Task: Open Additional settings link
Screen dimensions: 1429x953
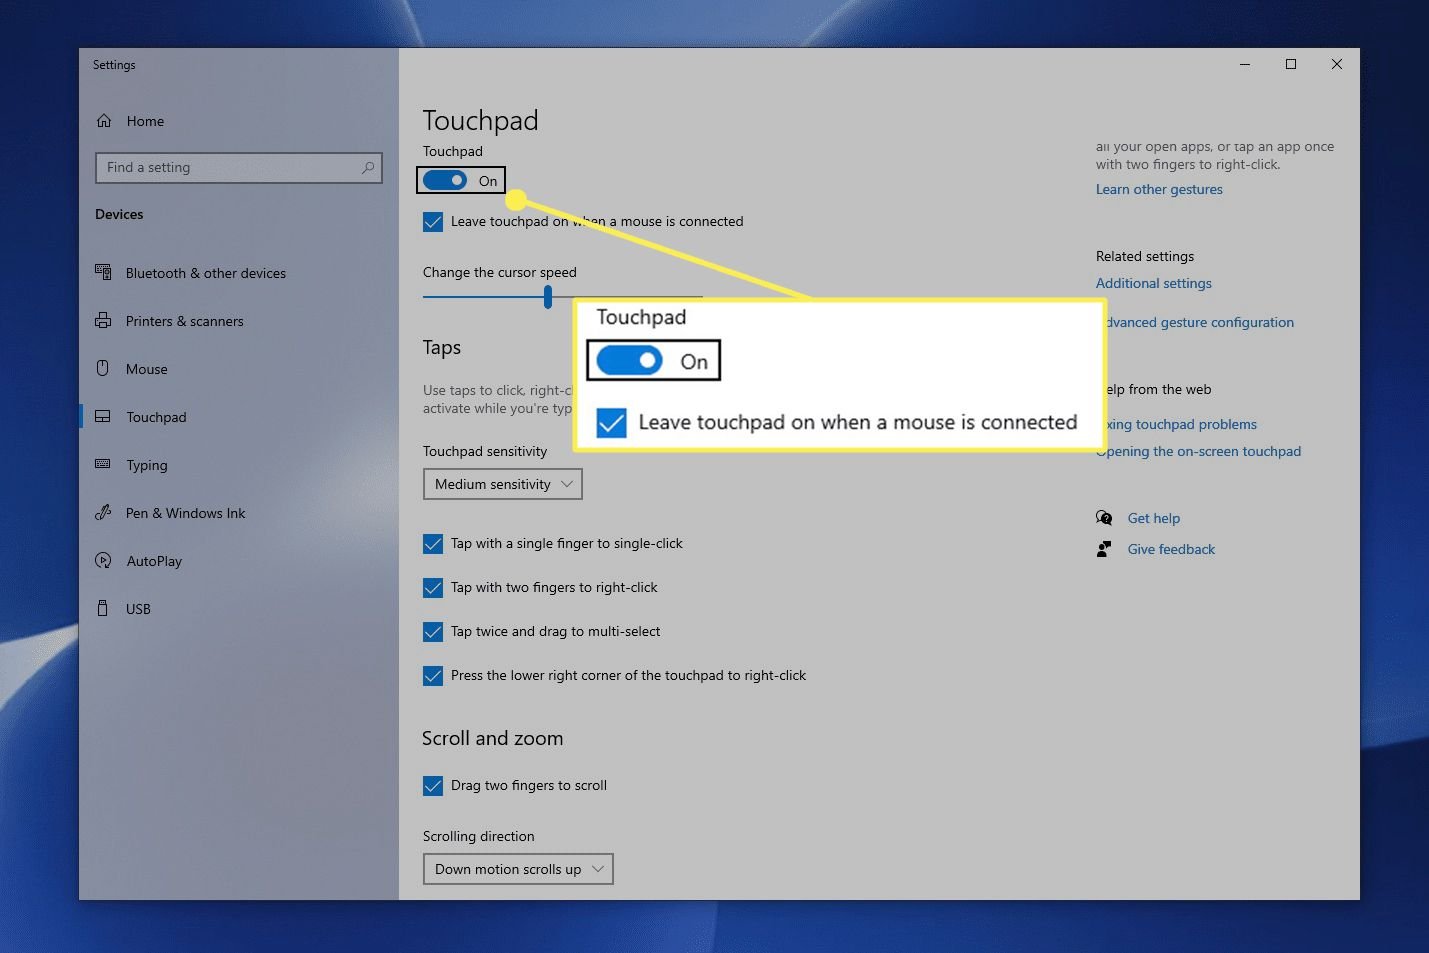Action: 1153,284
